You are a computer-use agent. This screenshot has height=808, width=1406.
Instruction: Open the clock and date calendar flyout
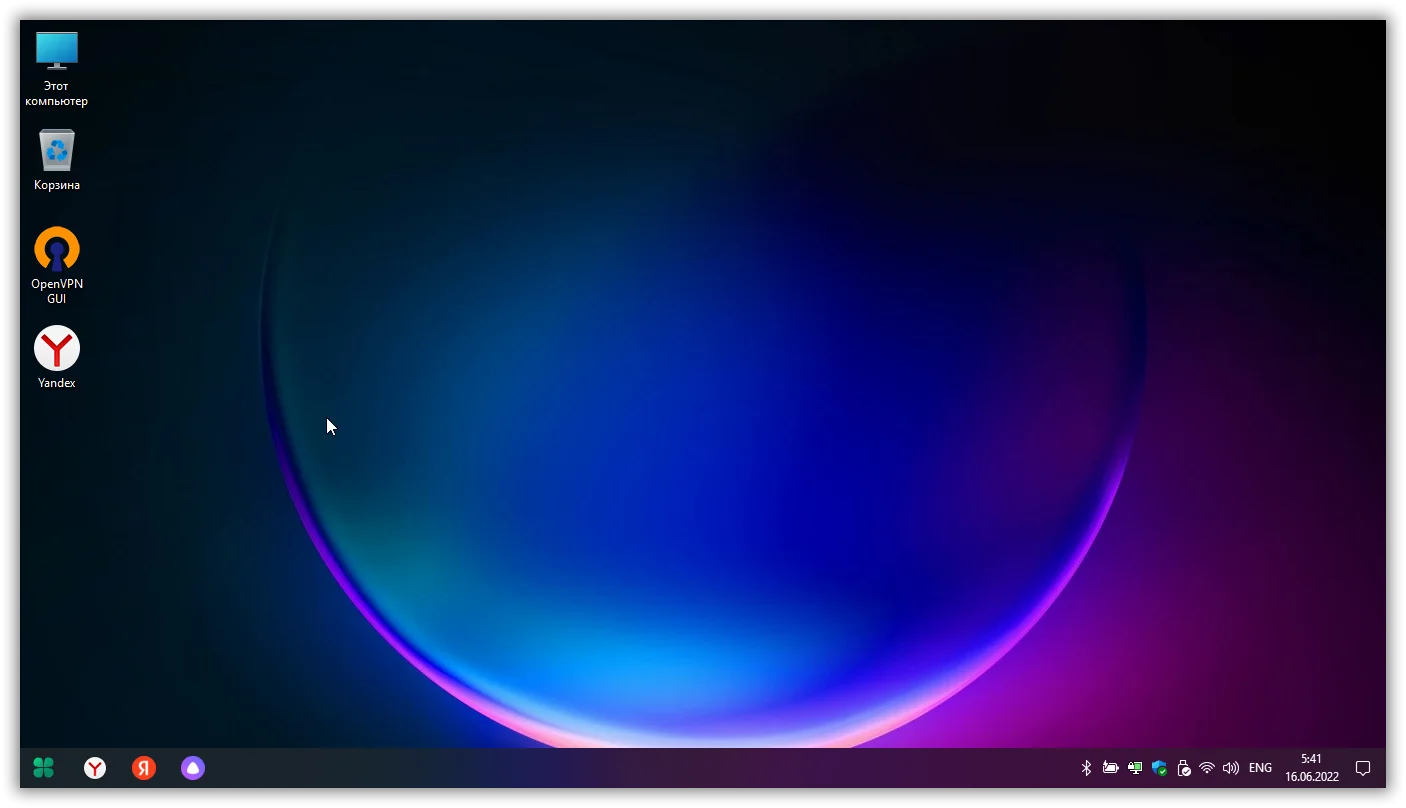(1311, 768)
